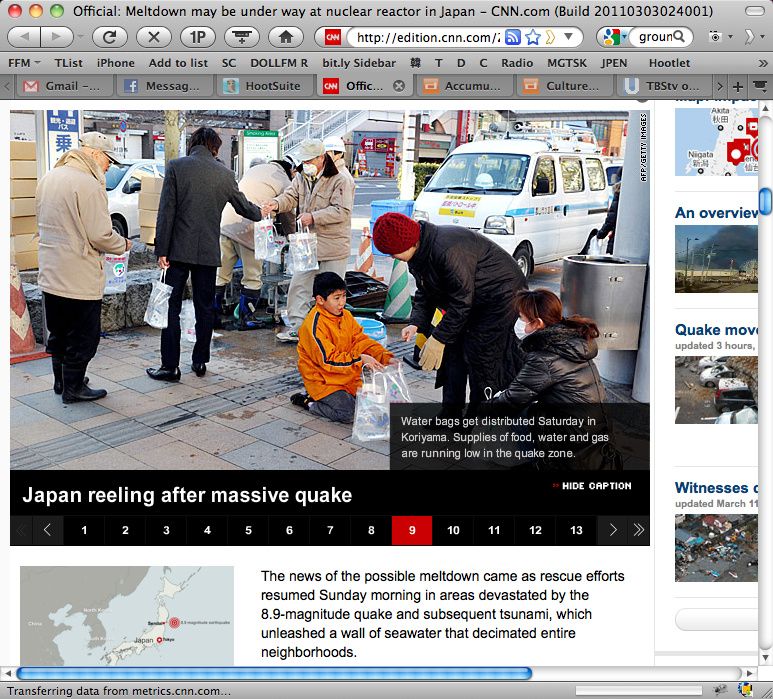This screenshot has height=699, width=773.
Task: Open a new tab with plus button
Action: click(x=738, y=86)
